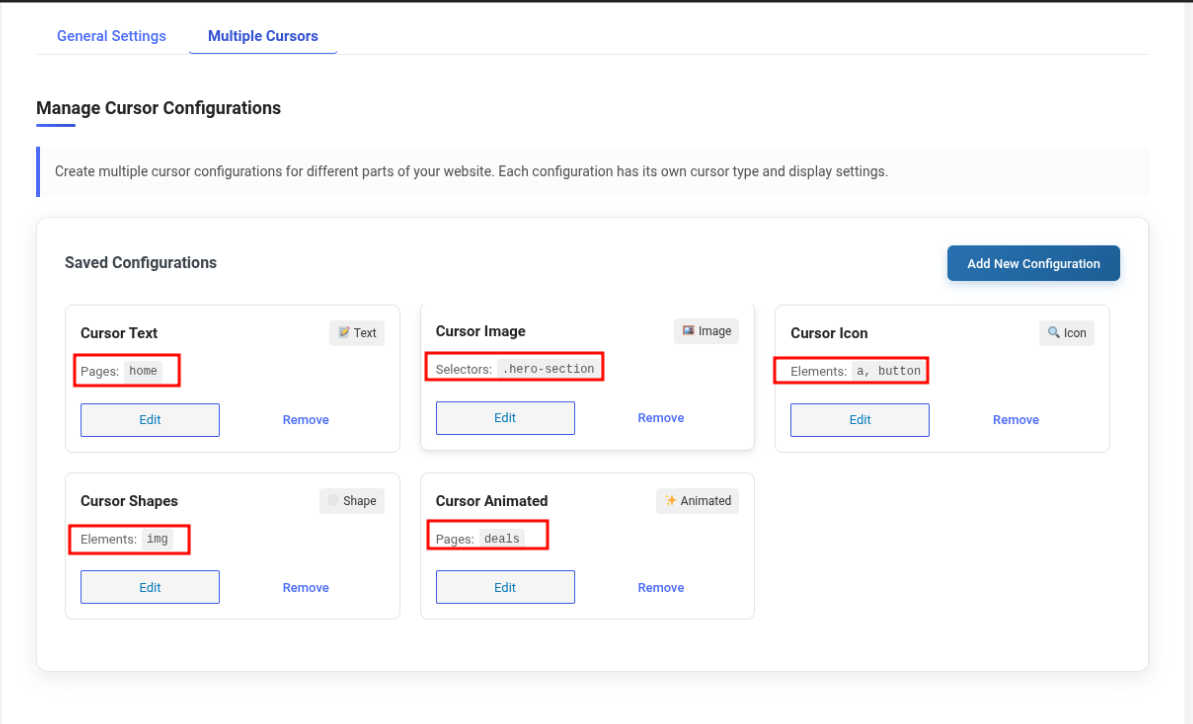
Task: Edit the Cursor Text configuration
Action: coord(150,420)
